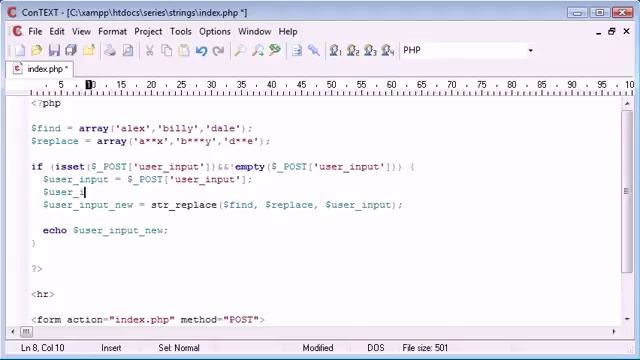Click the Copy icon
Viewport: 640px width, 360px height.
[167, 50]
